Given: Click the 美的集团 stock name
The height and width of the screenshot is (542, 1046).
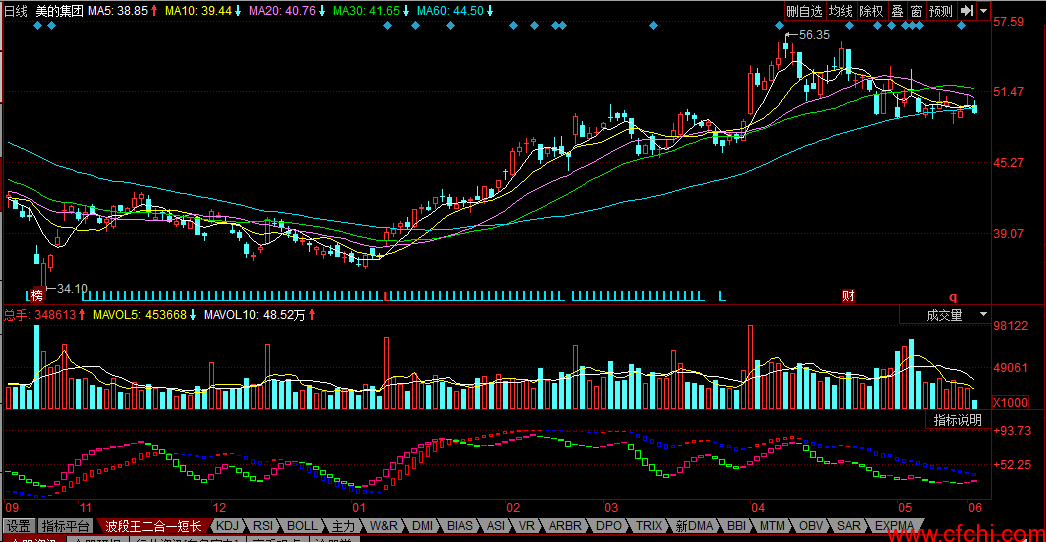Looking at the screenshot, I should (59, 11).
